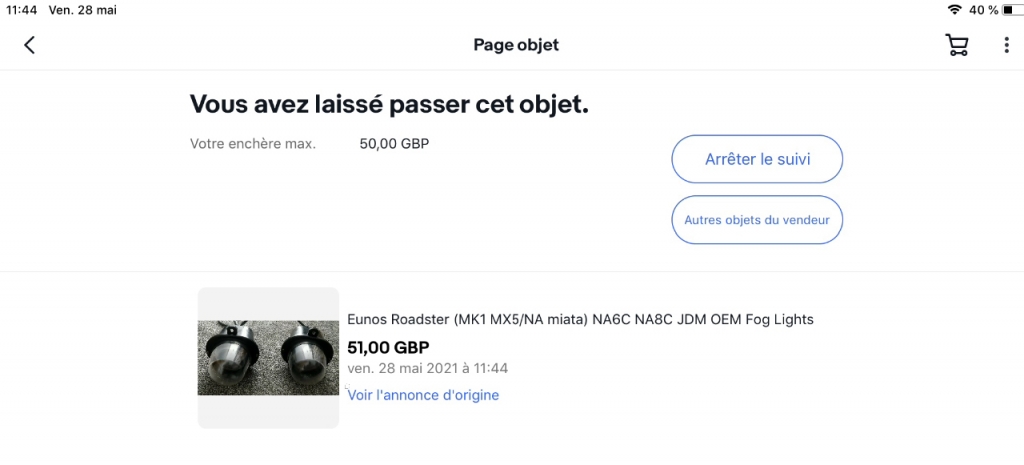Viewport: 1024px width, 465px height.
Task: Click the Arrêter le suivi button
Action: coord(757,159)
